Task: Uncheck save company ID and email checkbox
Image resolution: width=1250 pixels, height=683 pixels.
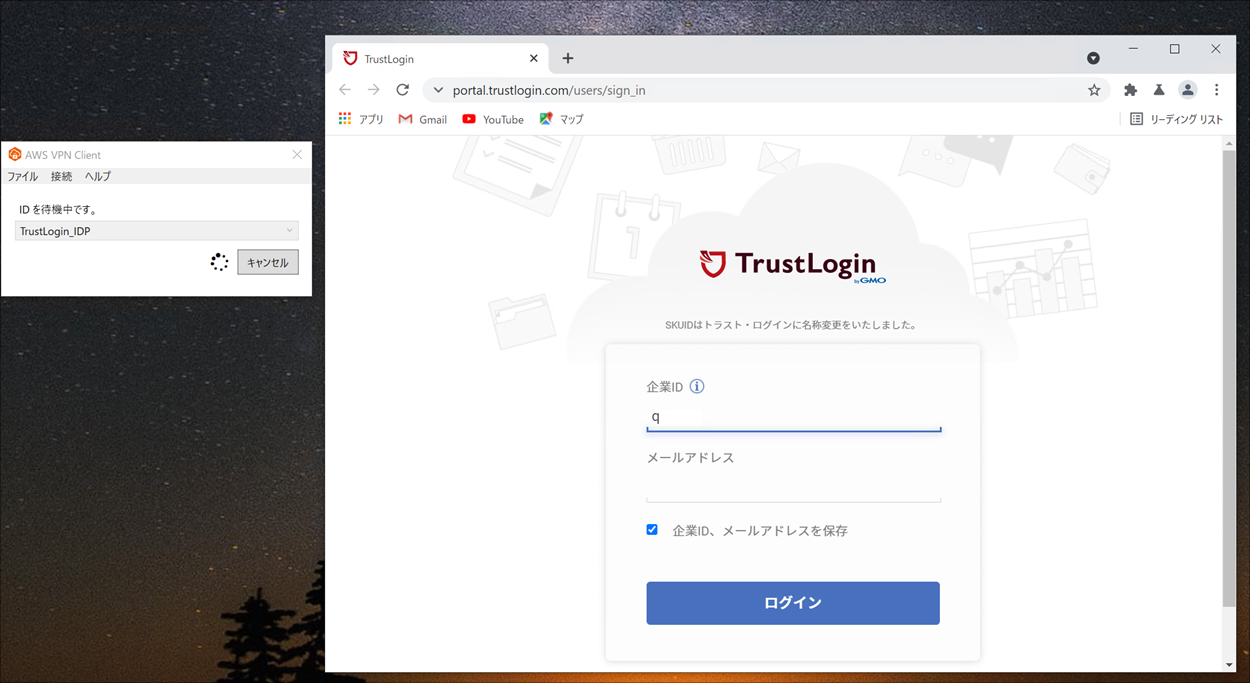Action: click(x=652, y=530)
